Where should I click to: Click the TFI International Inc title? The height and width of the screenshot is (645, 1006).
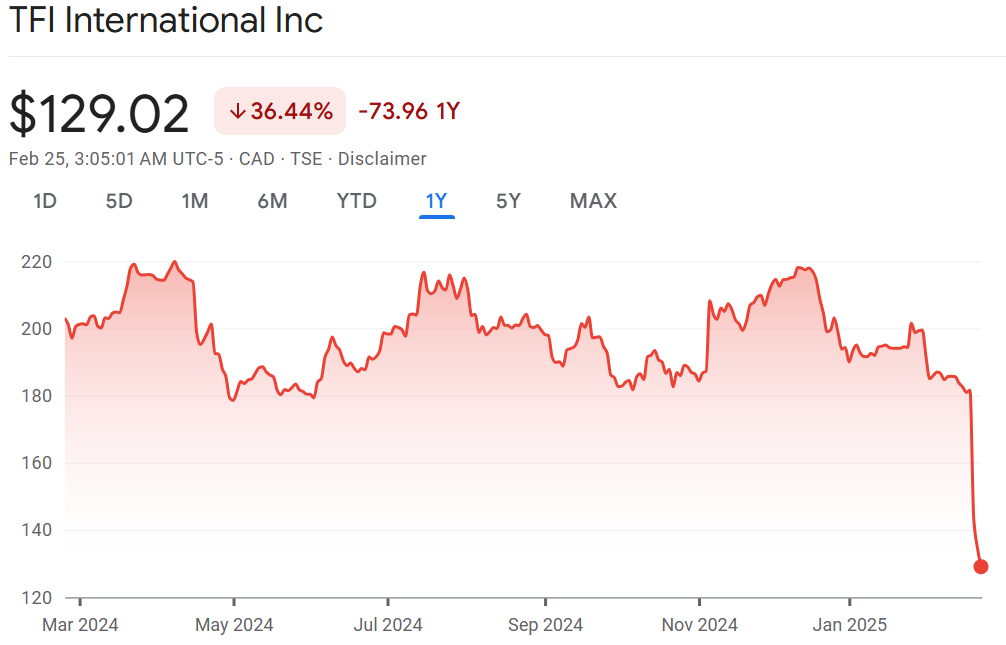click(x=166, y=21)
